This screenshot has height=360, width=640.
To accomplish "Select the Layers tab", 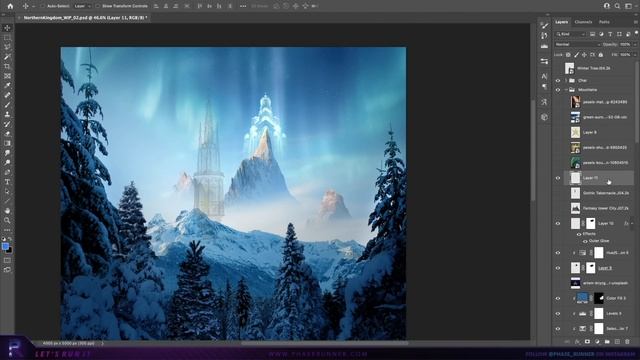I will coord(562,22).
